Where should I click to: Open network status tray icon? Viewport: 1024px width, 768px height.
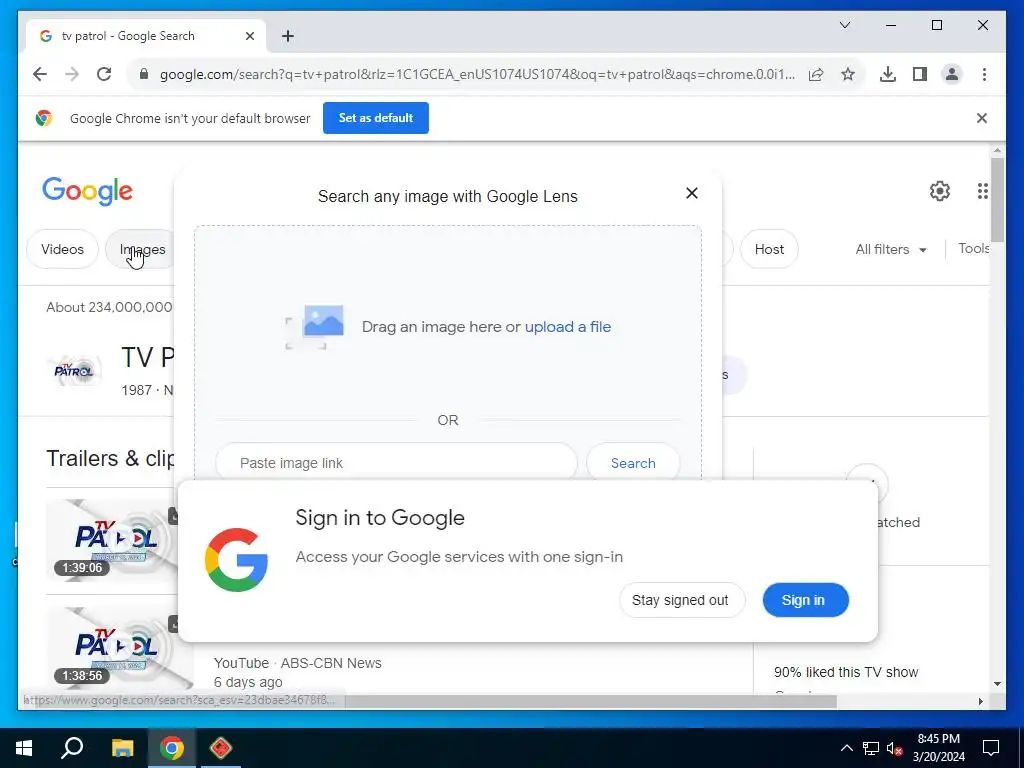[x=871, y=748]
